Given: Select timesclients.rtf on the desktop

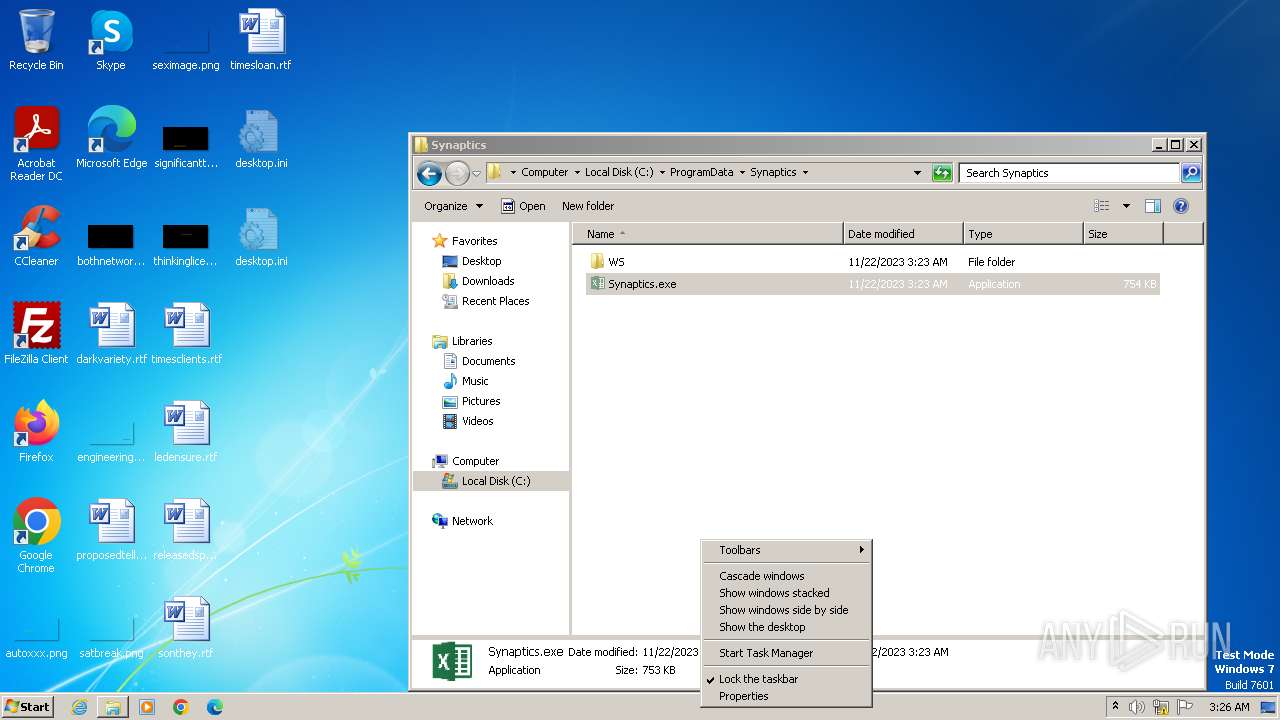Looking at the screenshot, I should pos(186,334).
